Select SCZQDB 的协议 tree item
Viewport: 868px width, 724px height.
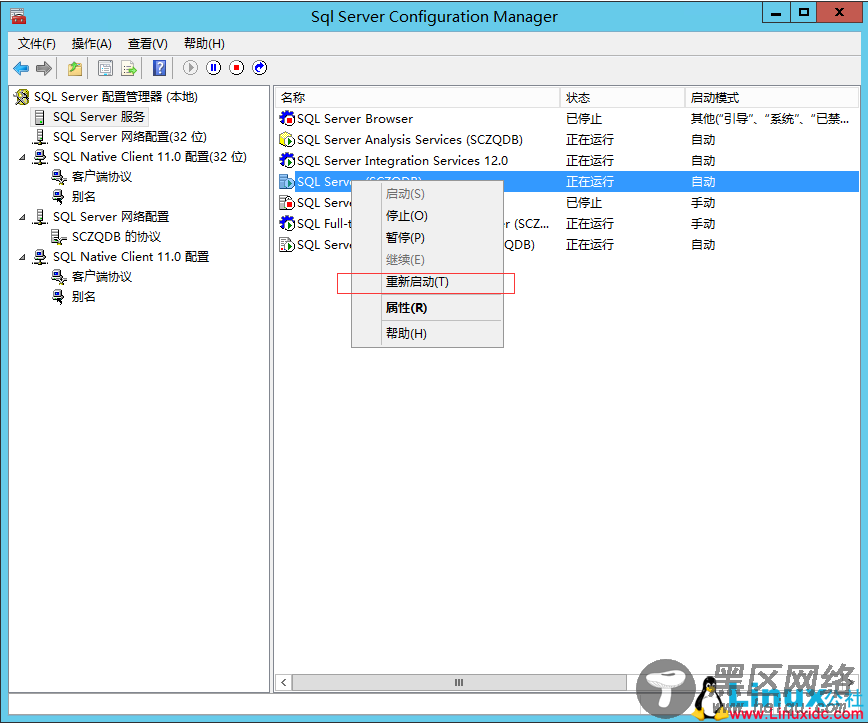(x=116, y=237)
